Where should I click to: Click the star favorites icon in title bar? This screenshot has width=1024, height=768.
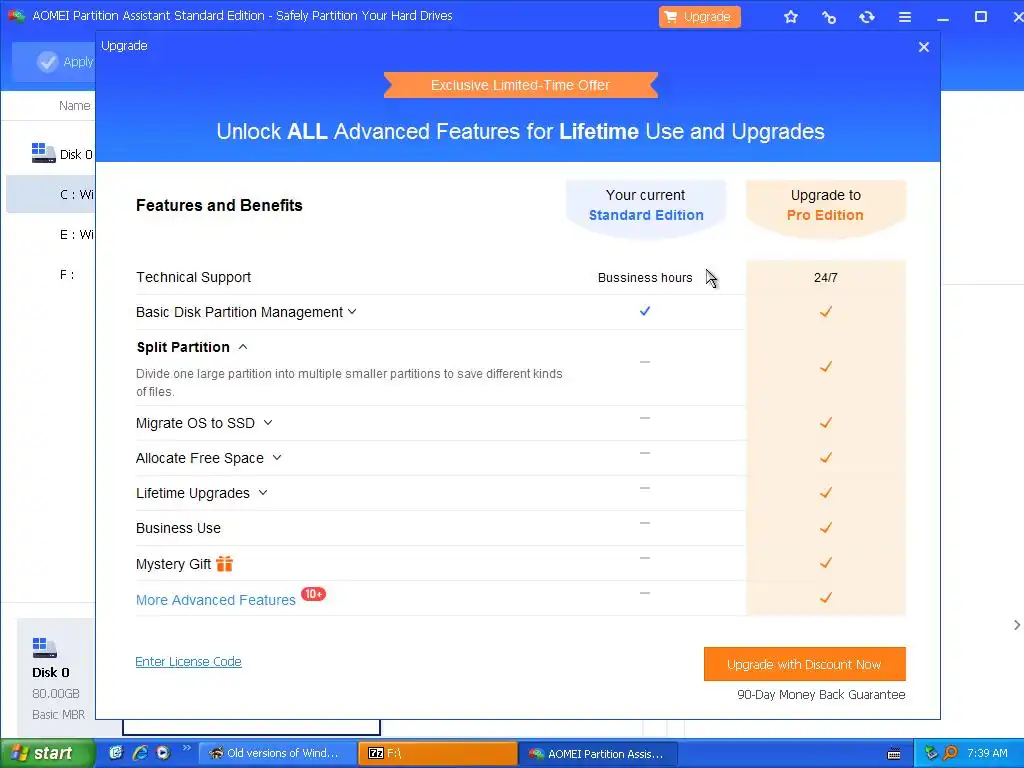pos(791,17)
